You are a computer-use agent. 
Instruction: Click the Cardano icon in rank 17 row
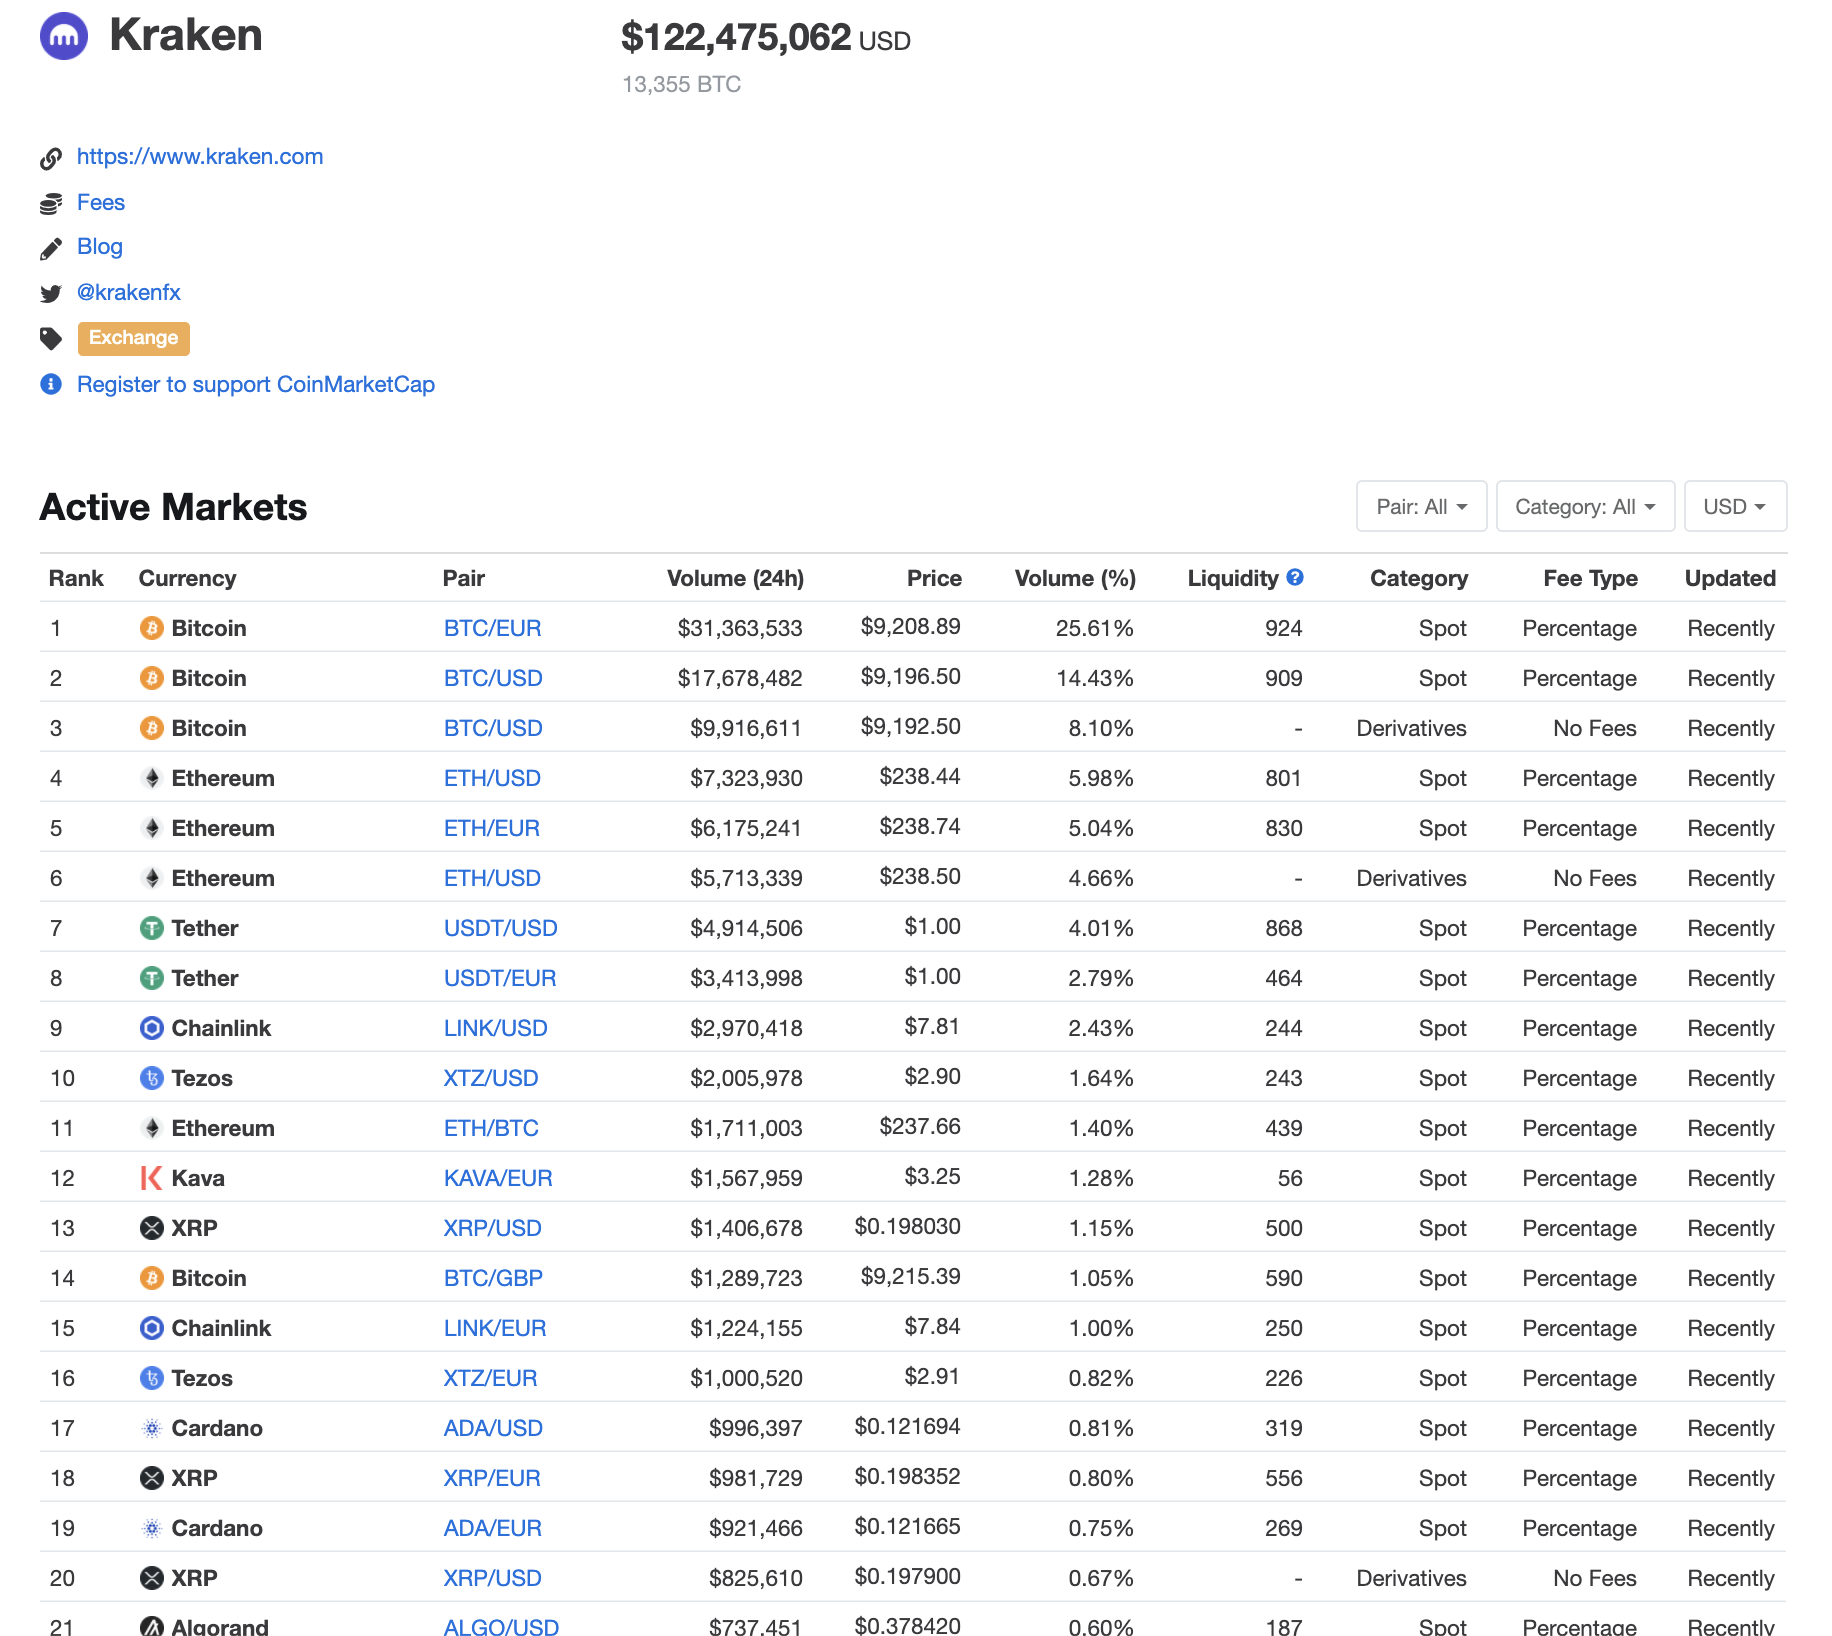click(x=152, y=1428)
